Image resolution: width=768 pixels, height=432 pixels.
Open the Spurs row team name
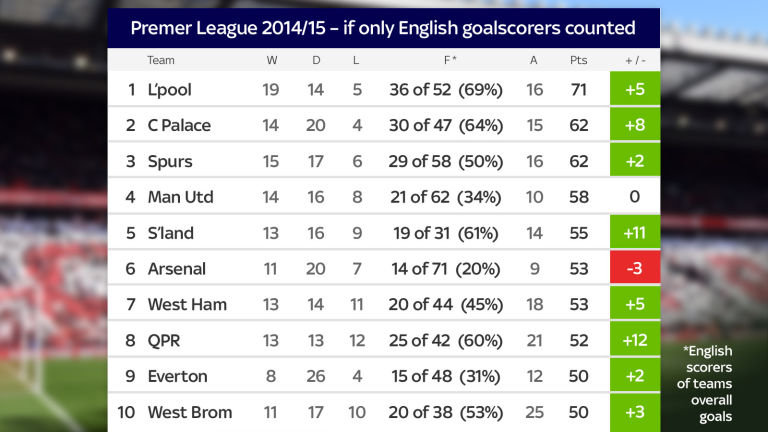point(170,161)
